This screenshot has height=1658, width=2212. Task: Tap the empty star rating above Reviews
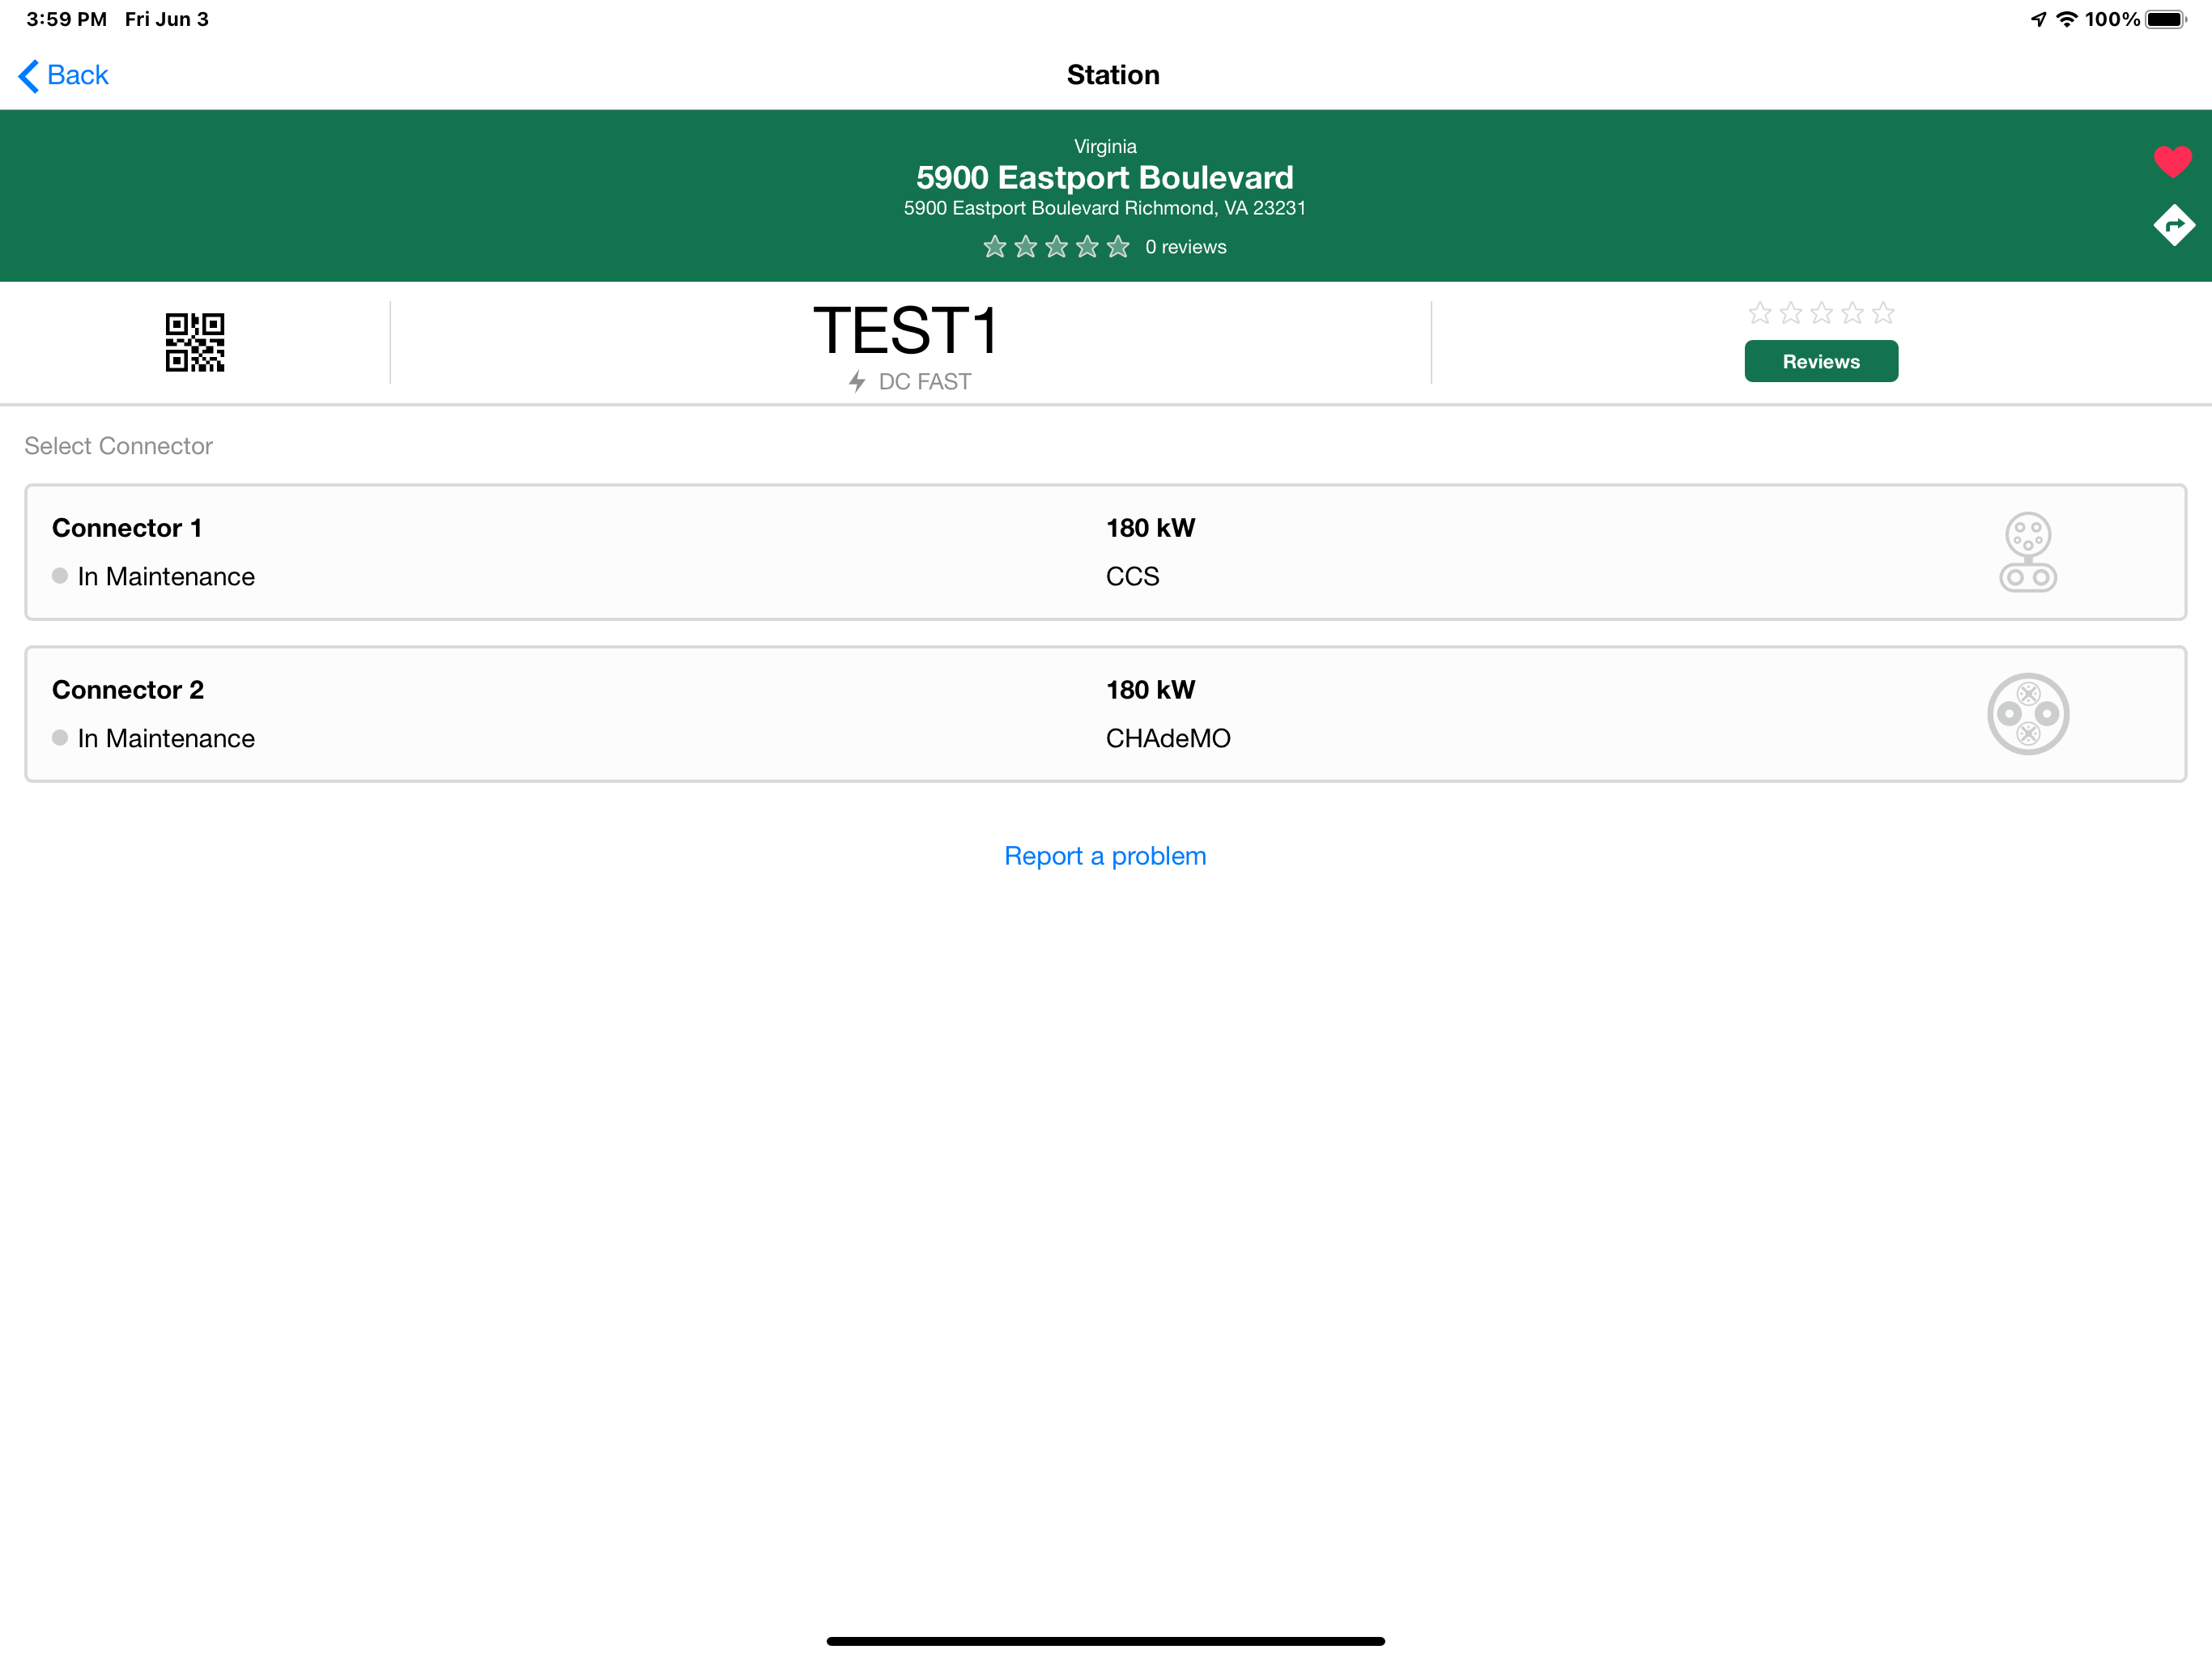click(1821, 313)
